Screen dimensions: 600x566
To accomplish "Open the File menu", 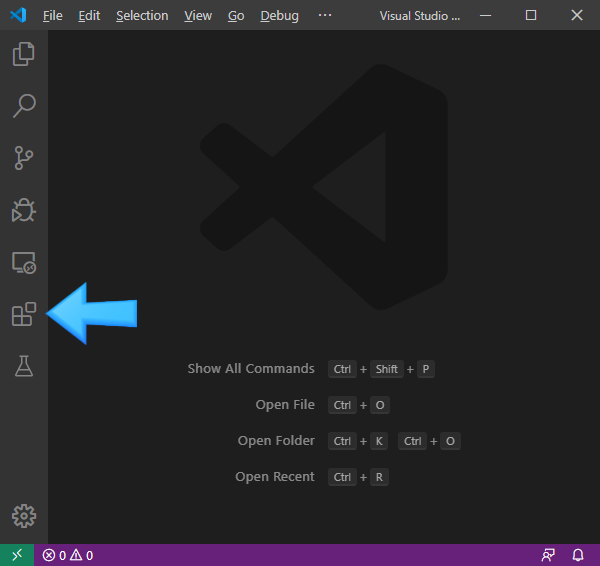I will point(52,16).
